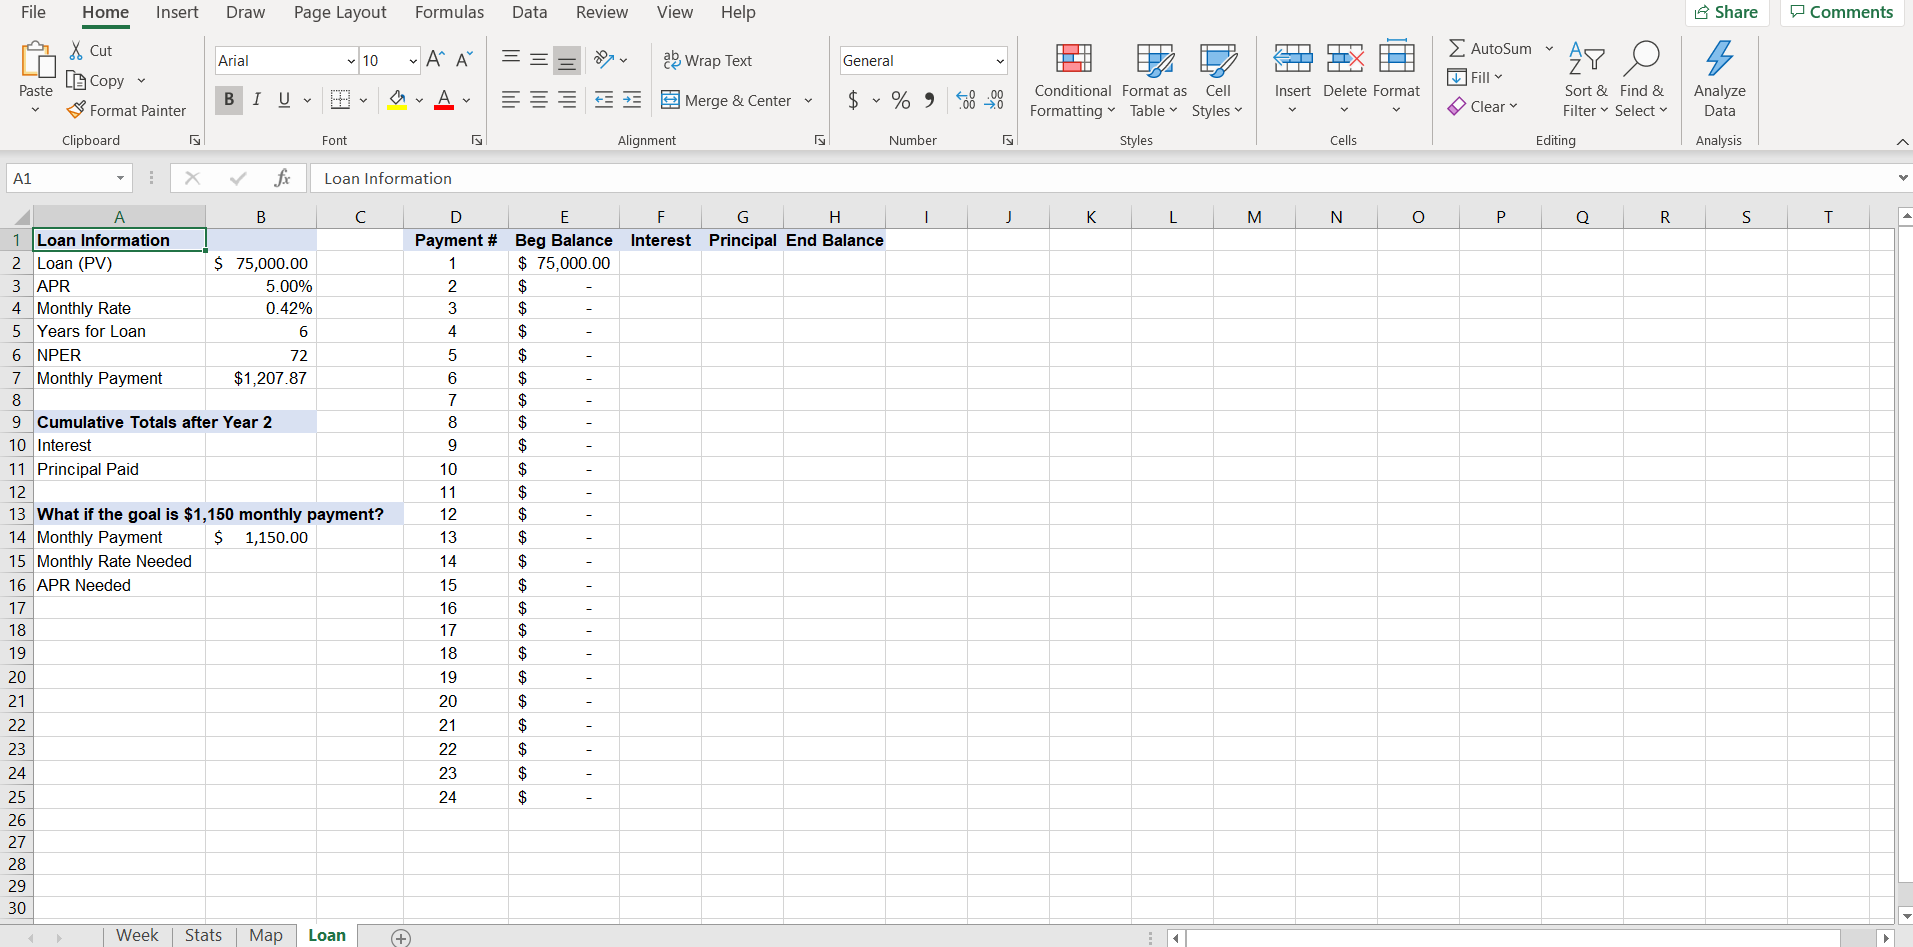Switch to the Stats sheet tab
Screen dimensions: 1913x947
[x=203, y=935]
